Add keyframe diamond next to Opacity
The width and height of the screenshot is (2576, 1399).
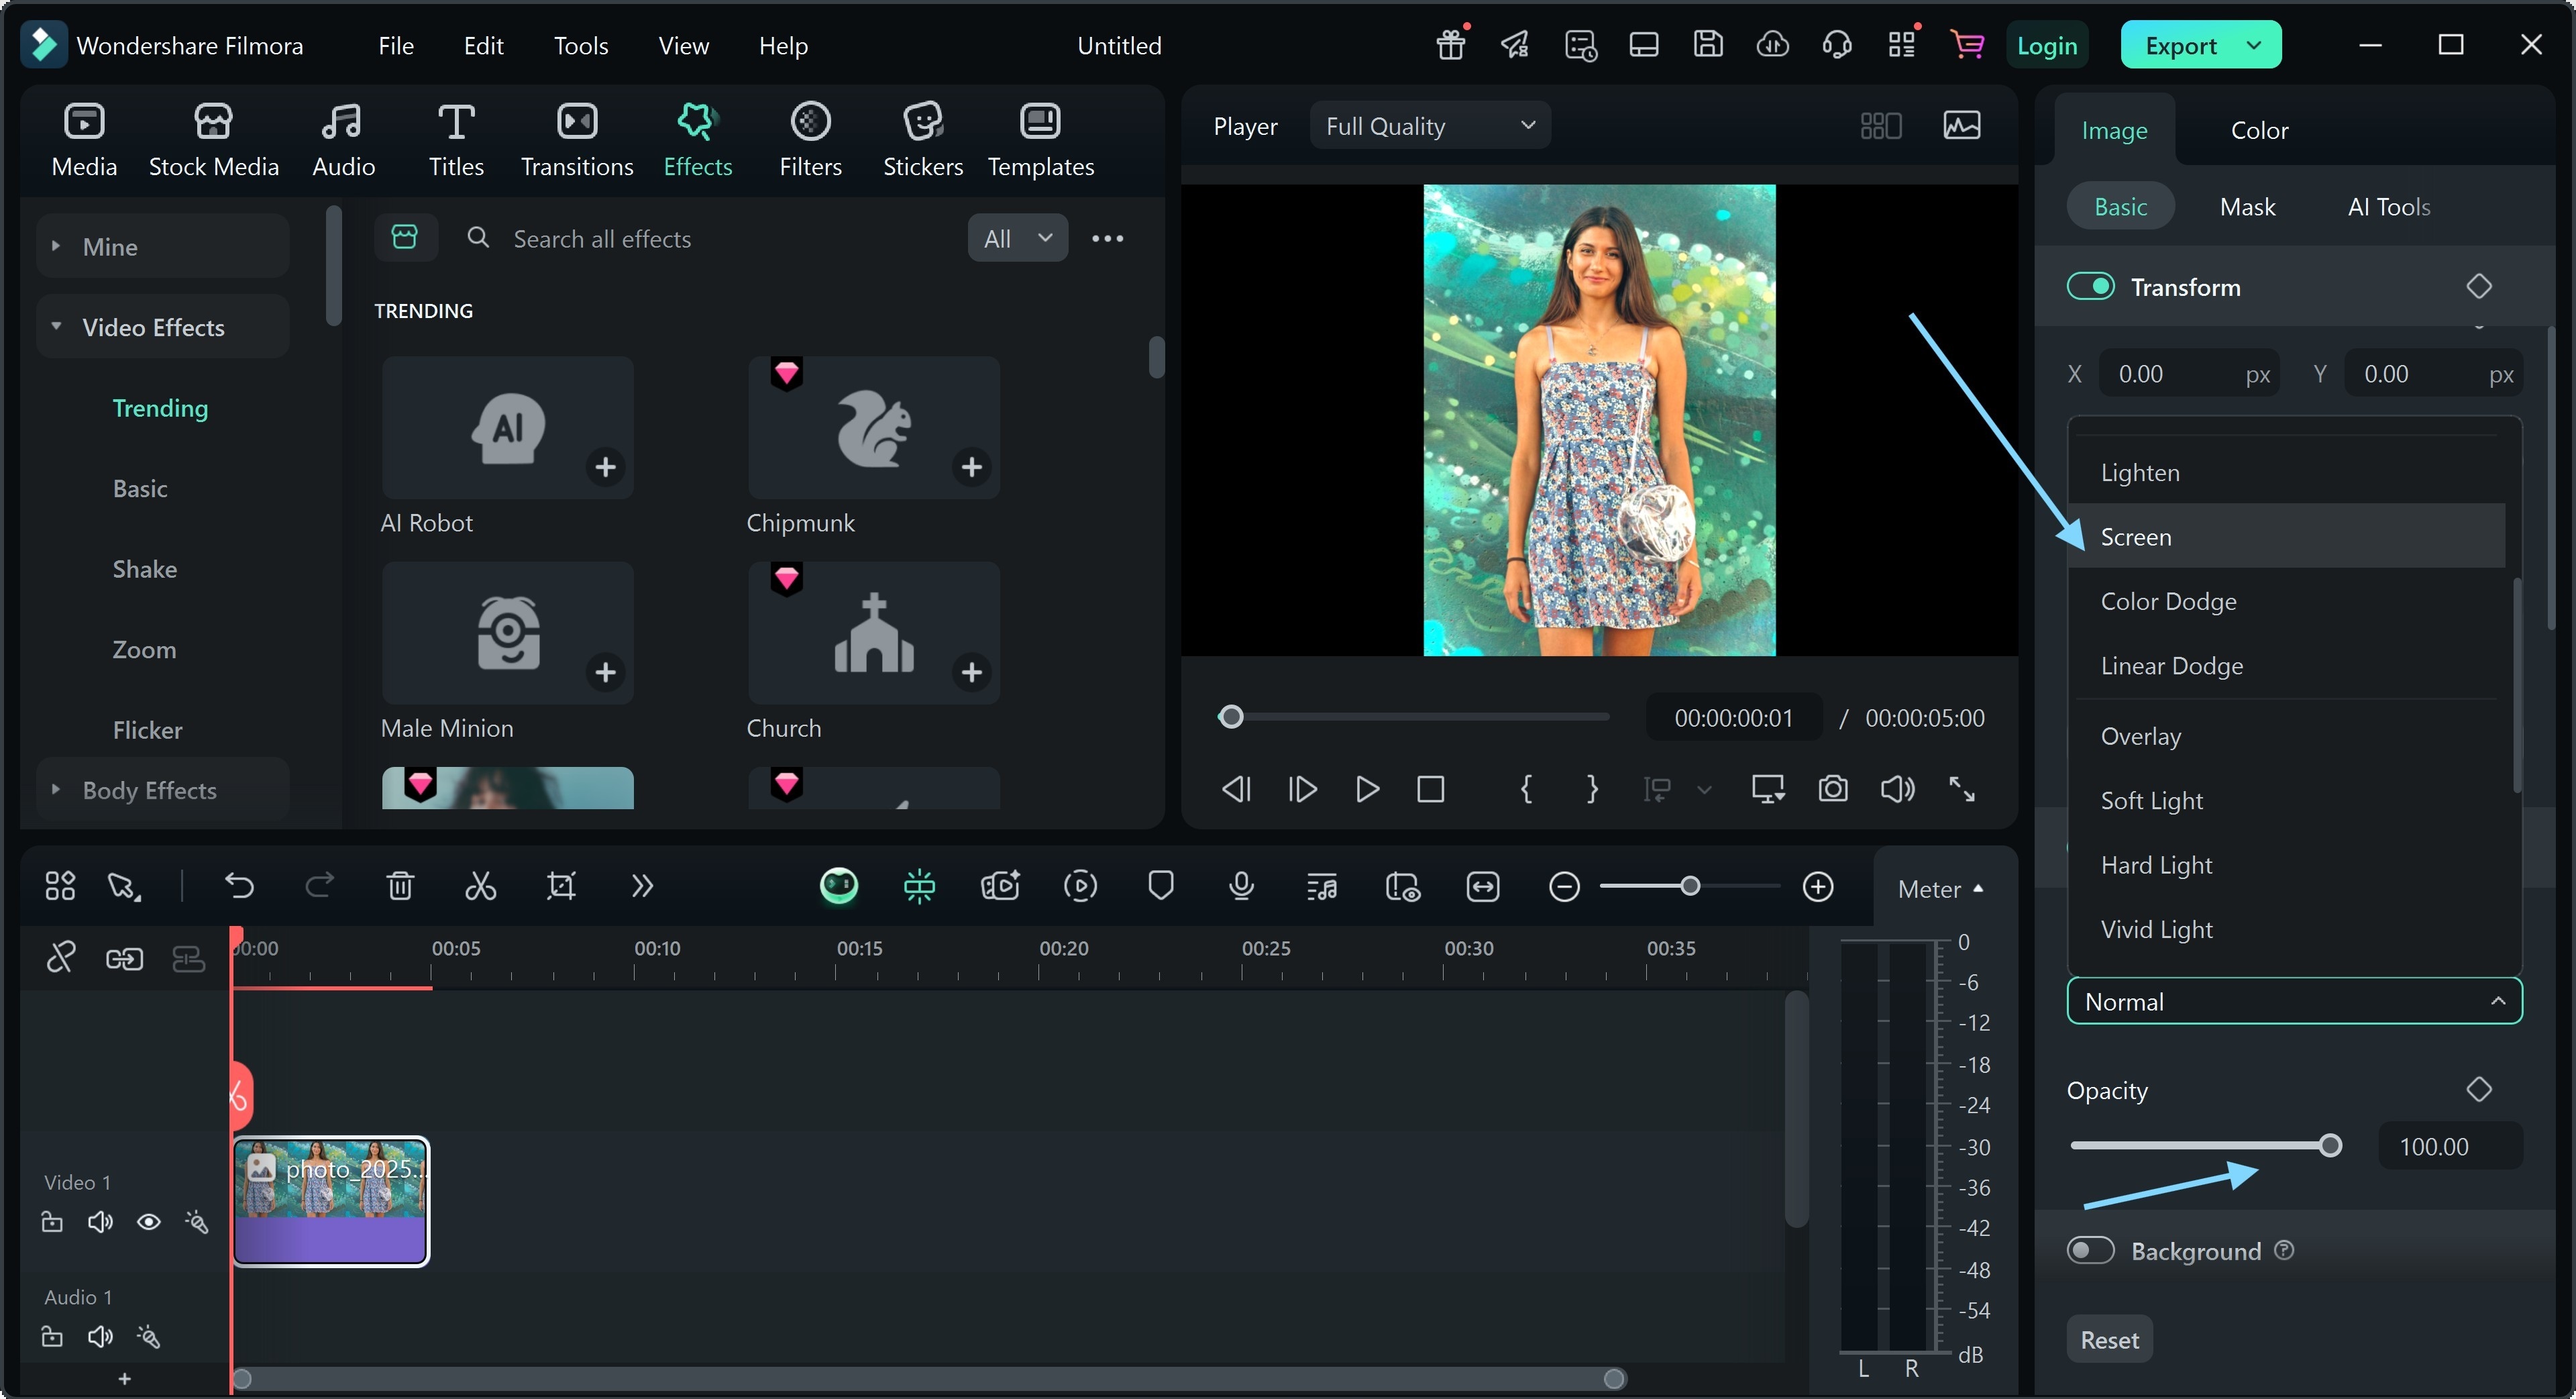tap(2478, 1089)
